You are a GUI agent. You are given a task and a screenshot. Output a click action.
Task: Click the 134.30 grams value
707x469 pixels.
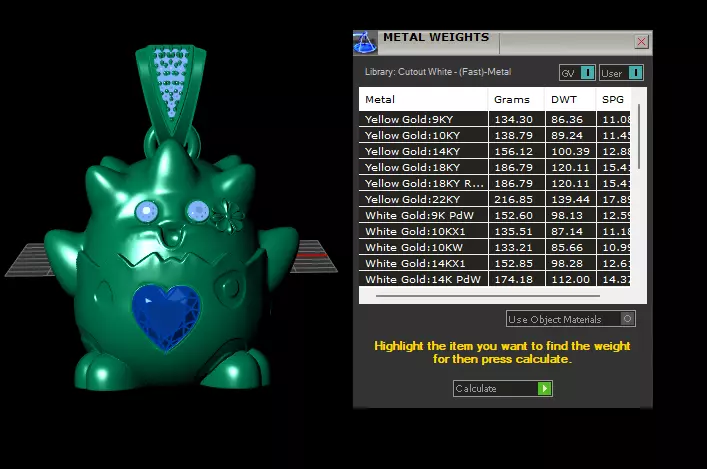[514, 120]
